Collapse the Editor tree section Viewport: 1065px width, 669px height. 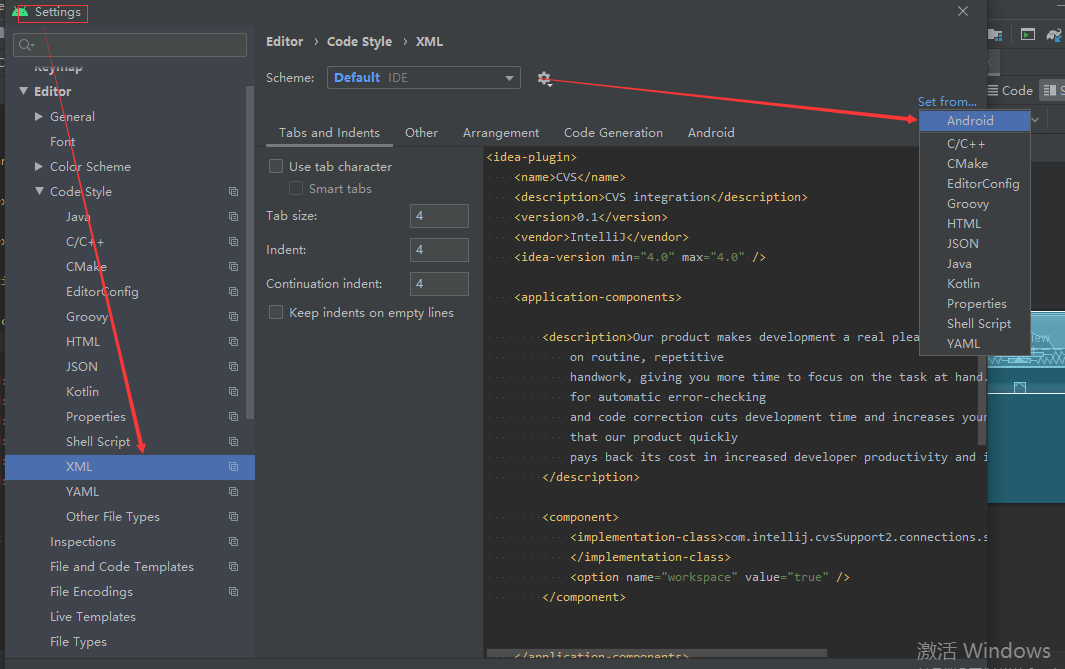pyautogui.click(x=24, y=91)
